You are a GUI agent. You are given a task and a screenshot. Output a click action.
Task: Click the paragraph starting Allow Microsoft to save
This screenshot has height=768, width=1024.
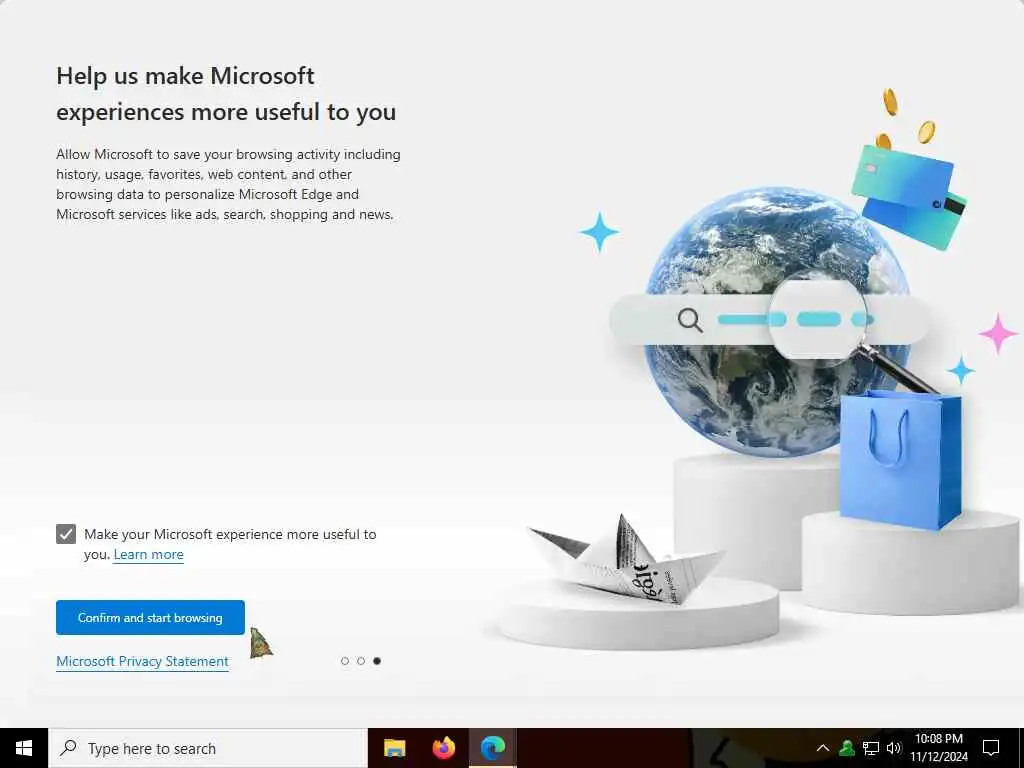point(228,184)
